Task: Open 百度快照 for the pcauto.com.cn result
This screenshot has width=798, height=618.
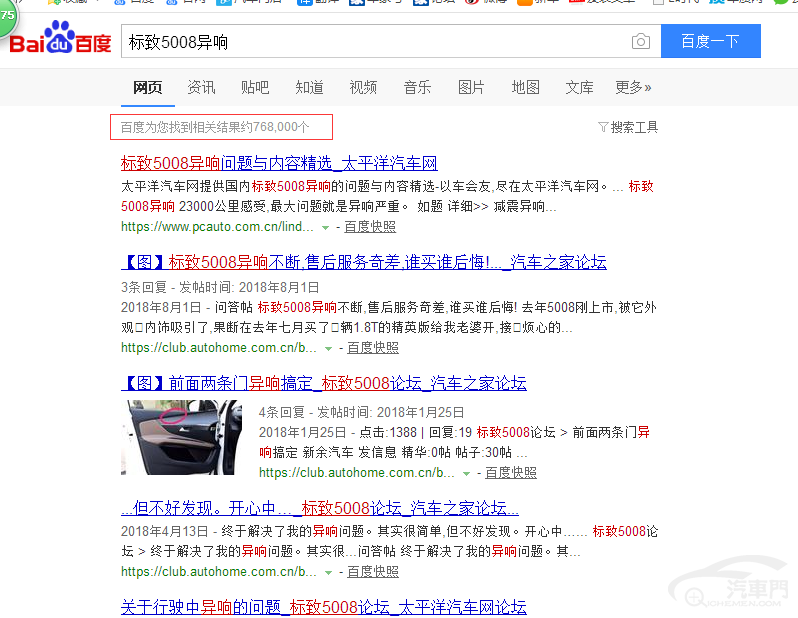Action: 372,228
